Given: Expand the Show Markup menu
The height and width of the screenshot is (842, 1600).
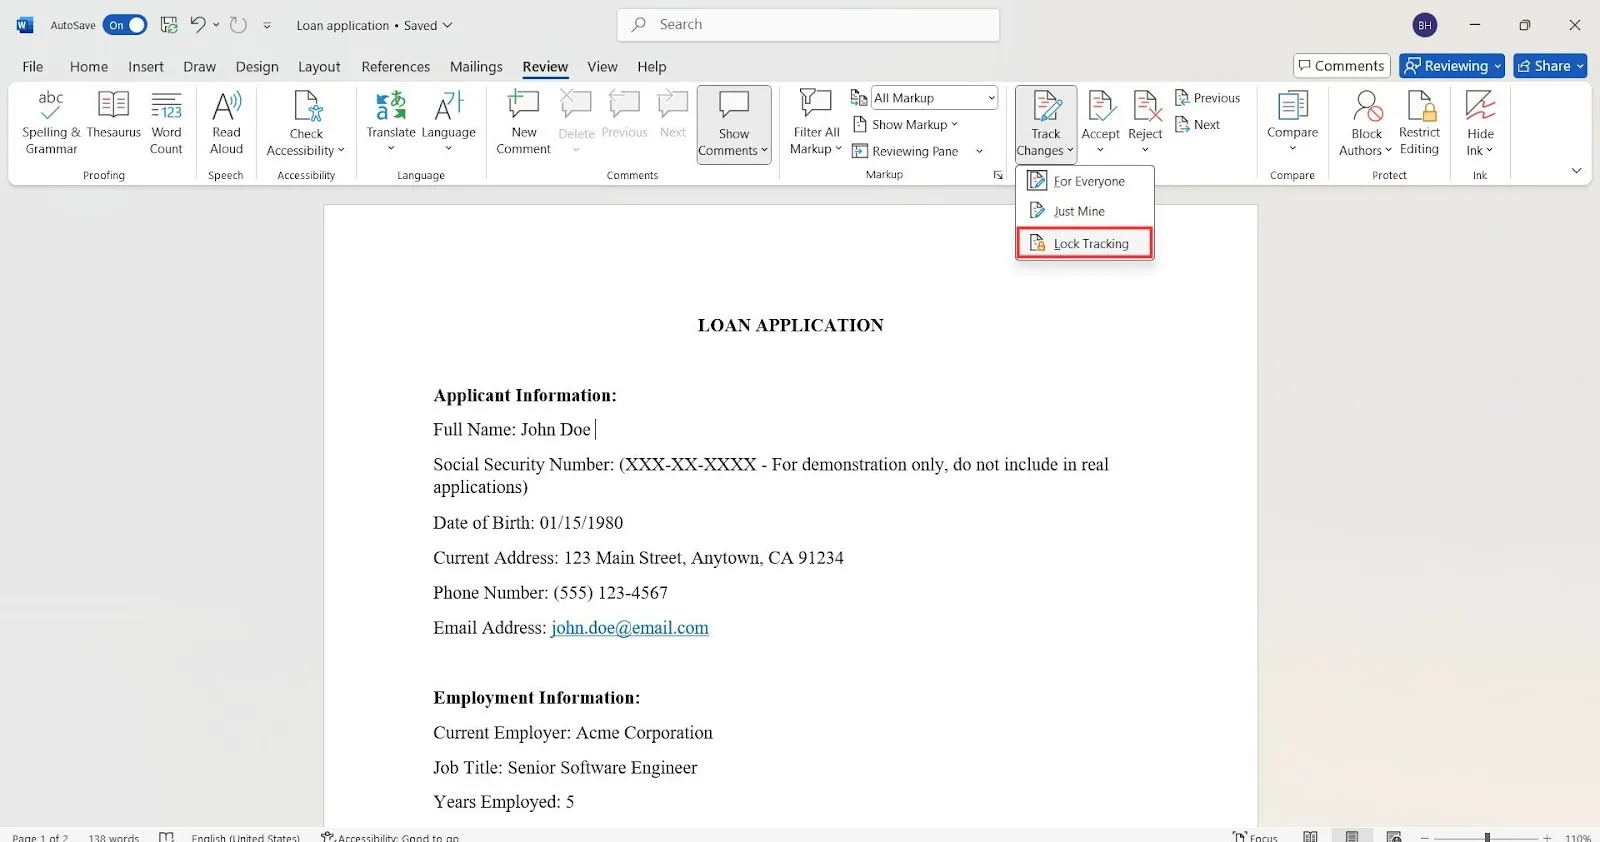Looking at the screenshot, I should click(905, 124).
